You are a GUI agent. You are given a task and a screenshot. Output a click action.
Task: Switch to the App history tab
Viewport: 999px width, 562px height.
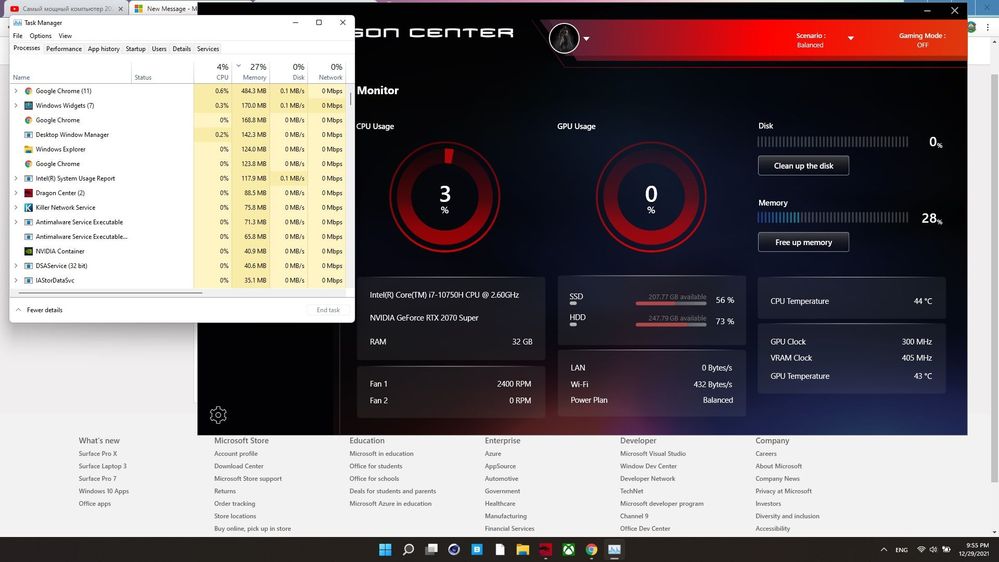[x=103, y=48]
